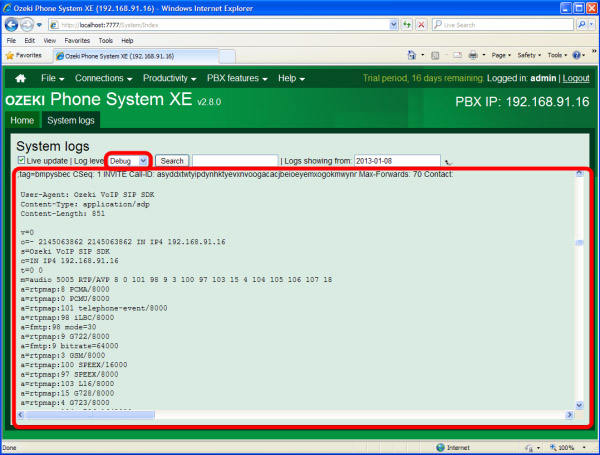600x455 pixels.
Task: Expand the Connections menu
Action: coord(104,78)
